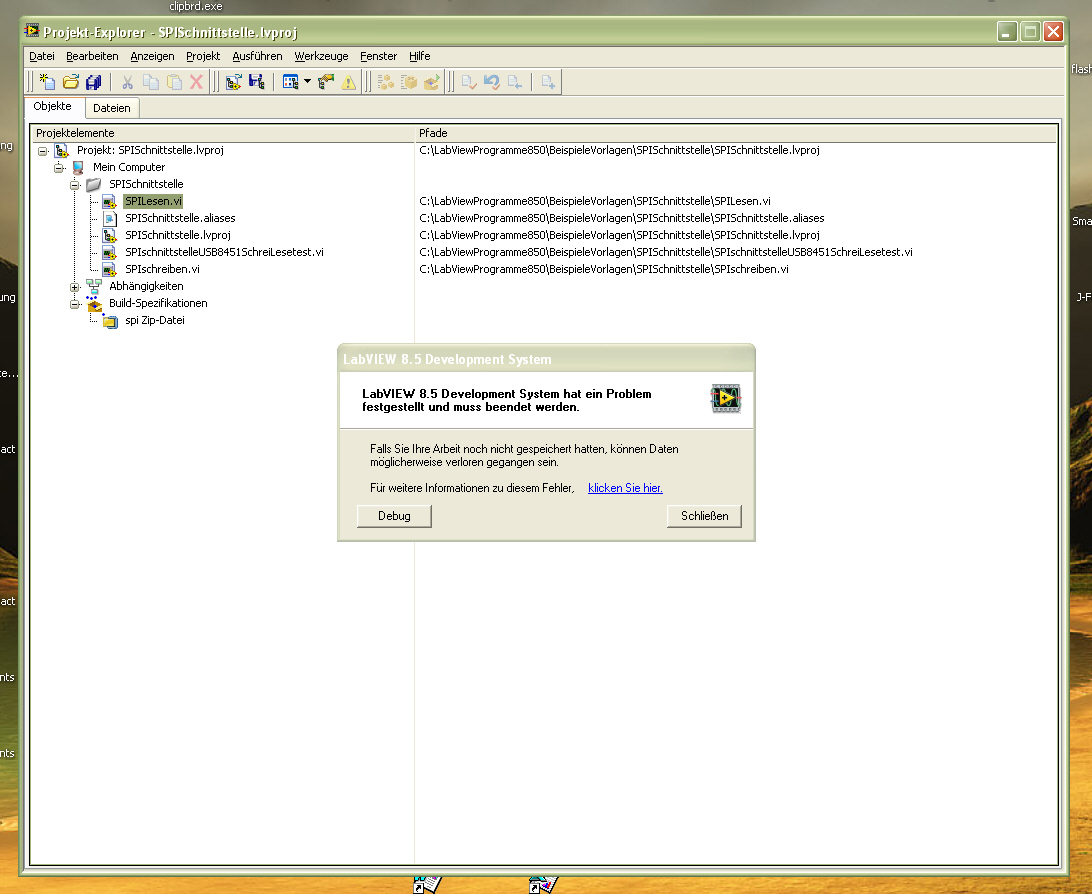Select the Mein Computer label
This screenshot has width=1092, height=894.
pos(129,167)
